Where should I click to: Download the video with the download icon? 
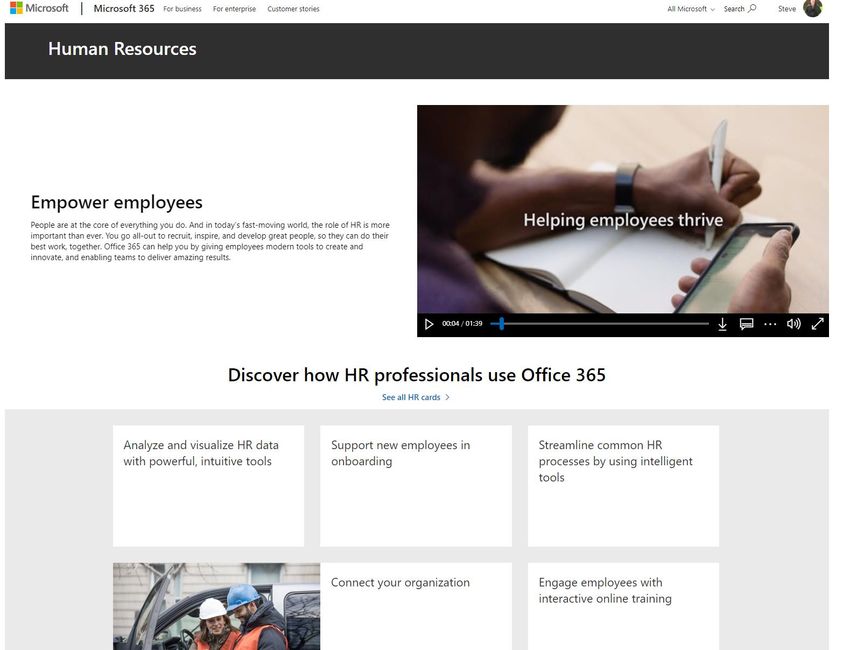click(x=722, y=324)
